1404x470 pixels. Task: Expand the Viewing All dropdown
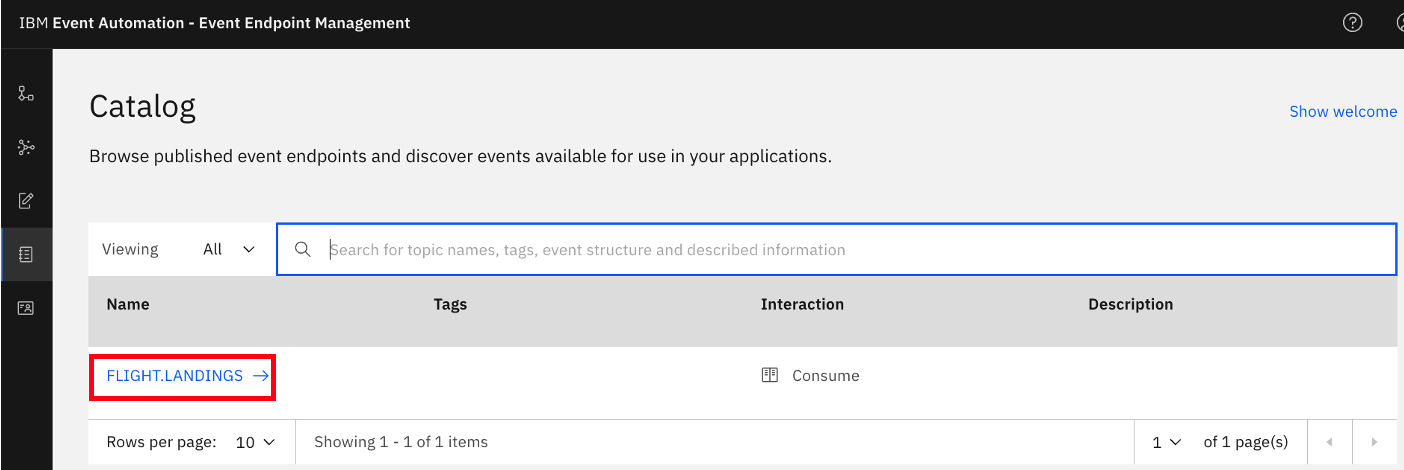pyautogui.click(x=230, y=249)
